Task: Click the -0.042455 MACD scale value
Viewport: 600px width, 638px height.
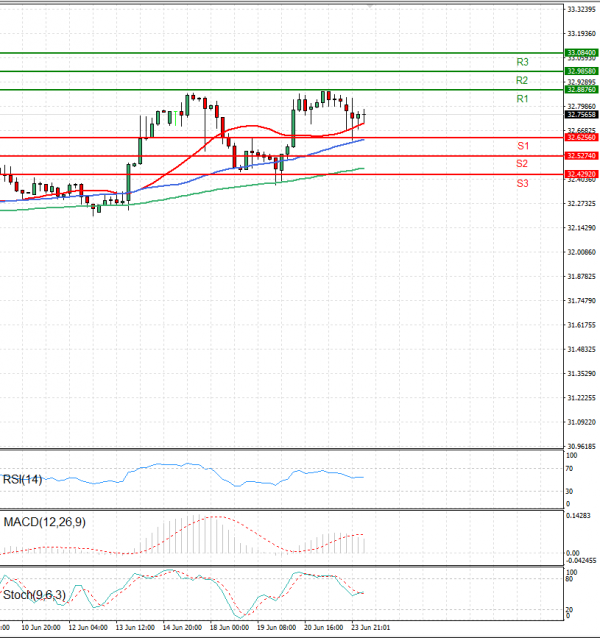Action: point(581,560)
